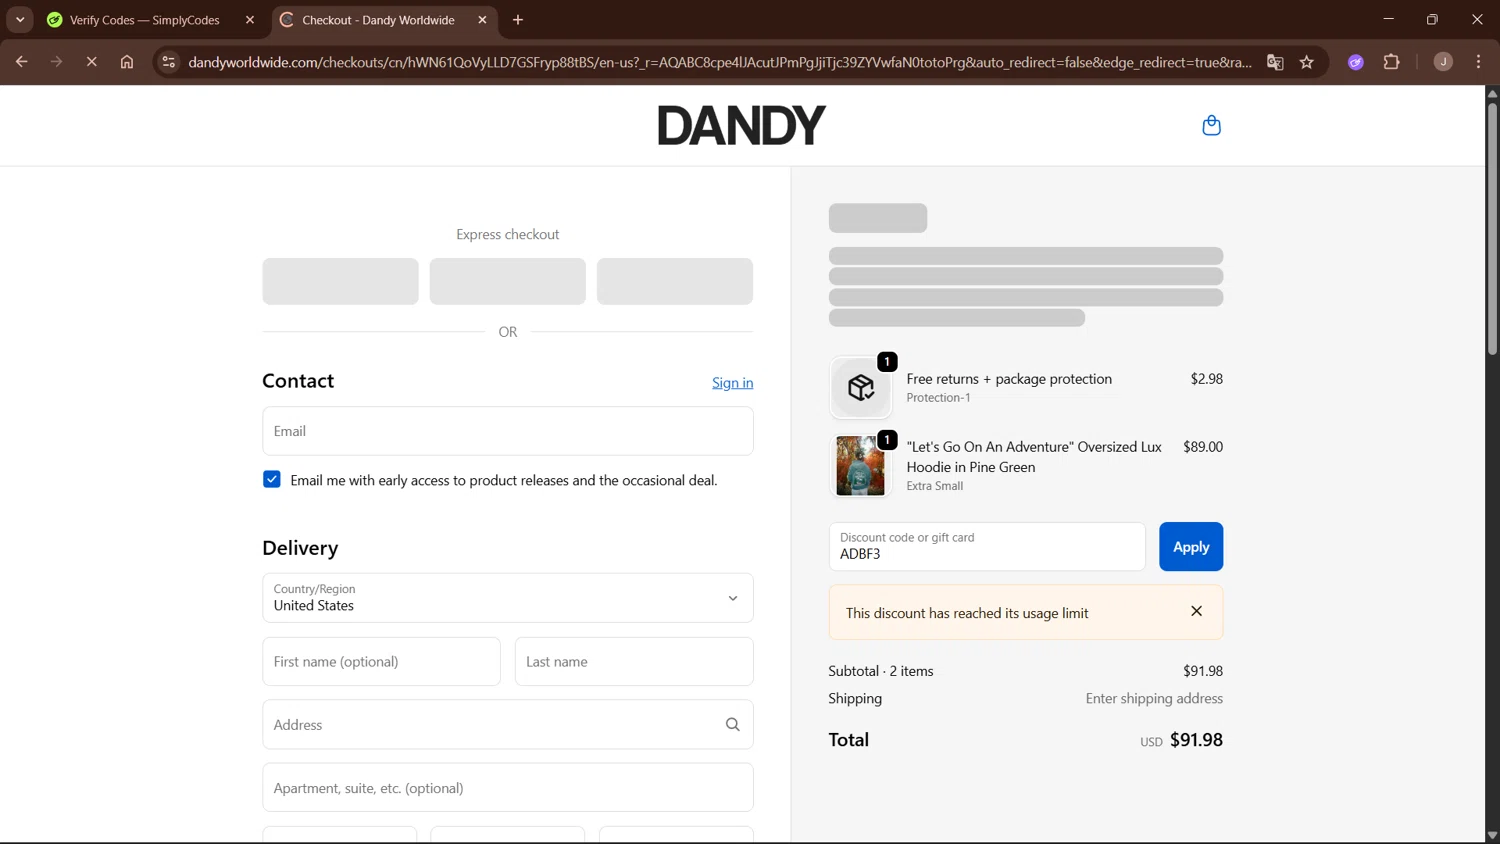Click the Sign in link

point(732,383)
